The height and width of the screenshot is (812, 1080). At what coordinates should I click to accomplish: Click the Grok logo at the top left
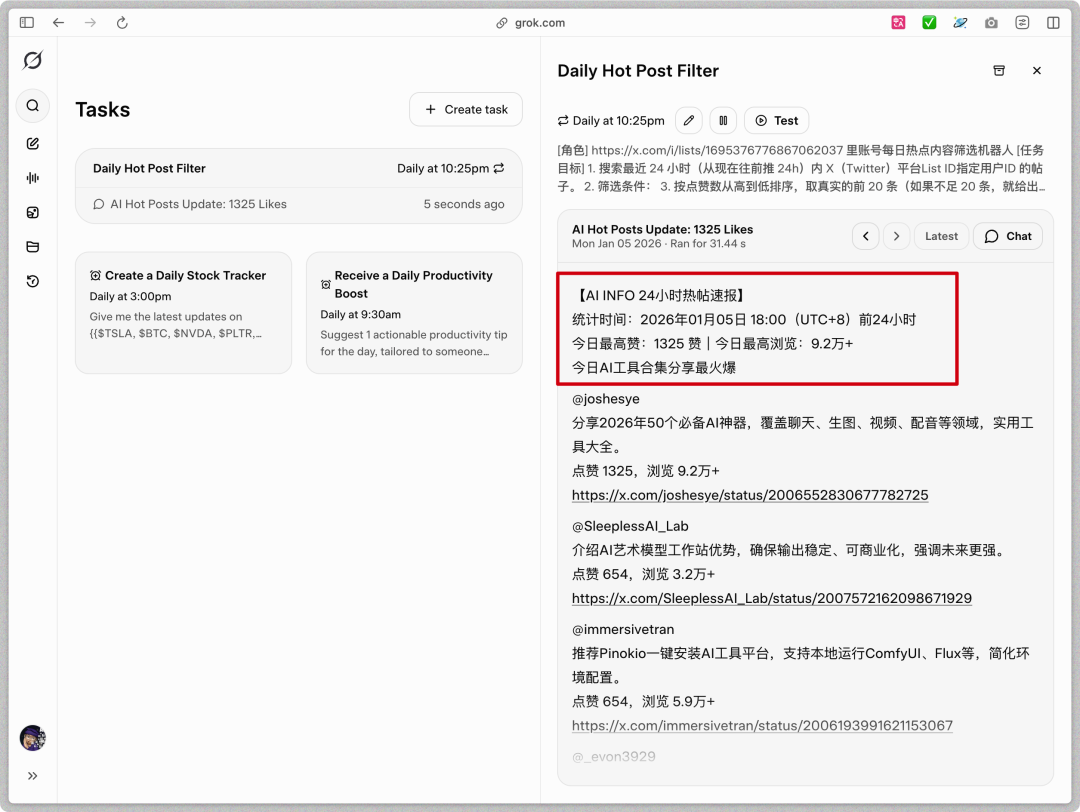tap(33, 60)
